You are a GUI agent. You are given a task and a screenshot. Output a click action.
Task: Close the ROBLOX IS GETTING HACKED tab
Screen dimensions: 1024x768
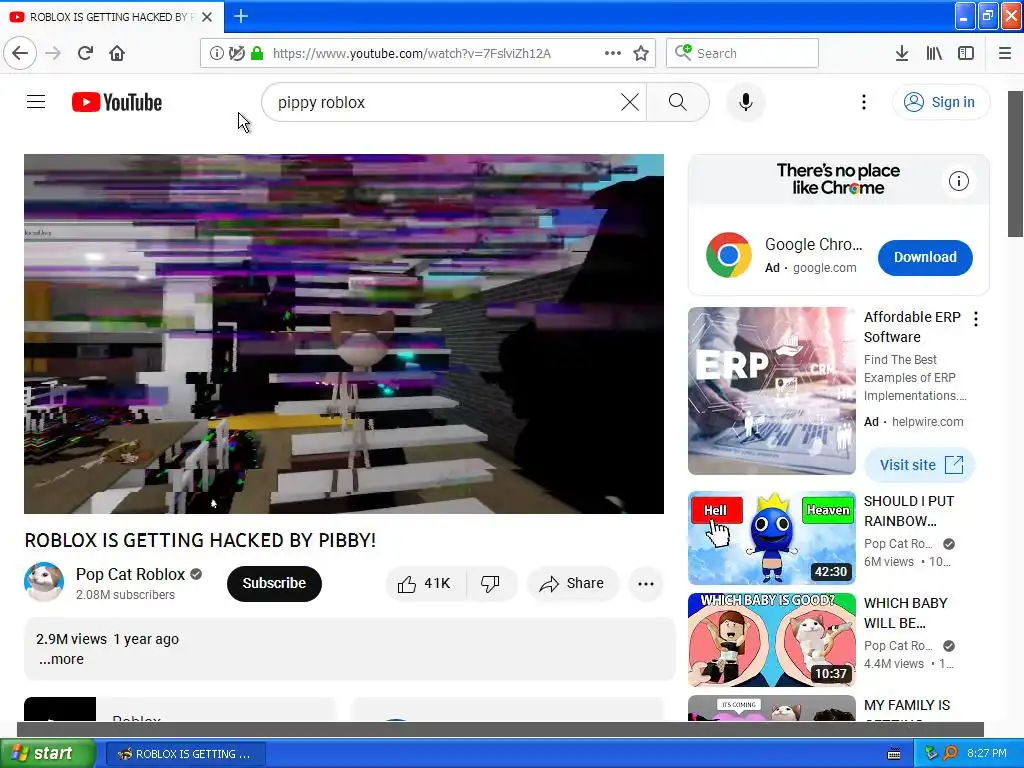(x=207, y=17)
